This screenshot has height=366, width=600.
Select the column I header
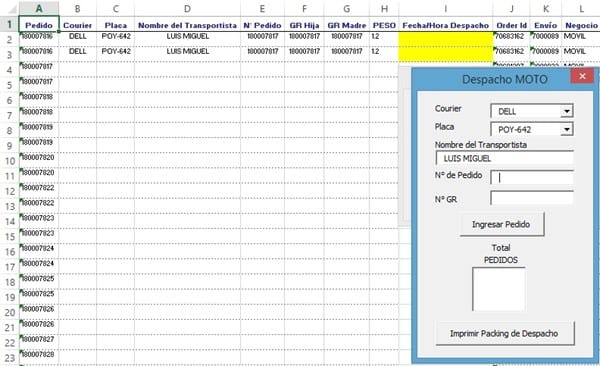click(x=445, y=8)
